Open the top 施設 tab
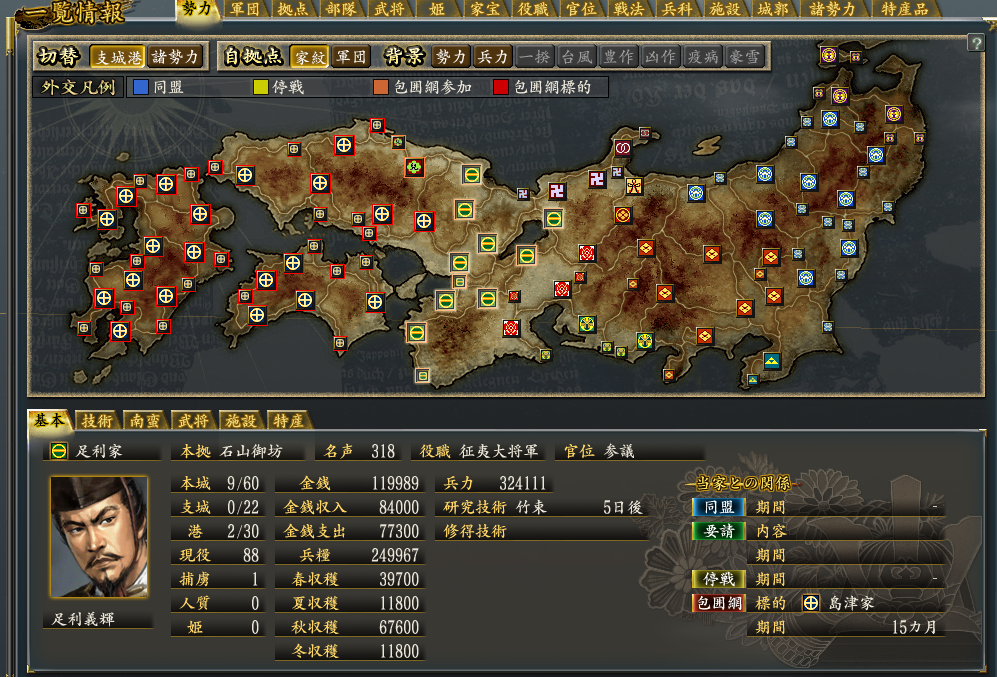 pyautogui.click(x=725, y=9)
